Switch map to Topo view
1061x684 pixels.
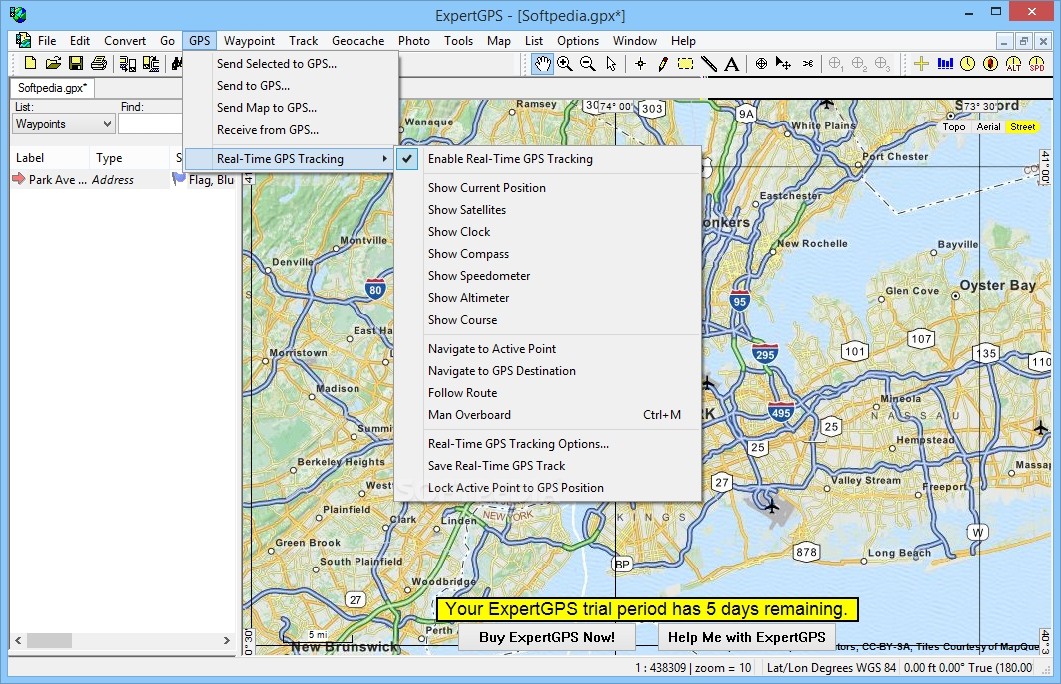tap(954, 127)
